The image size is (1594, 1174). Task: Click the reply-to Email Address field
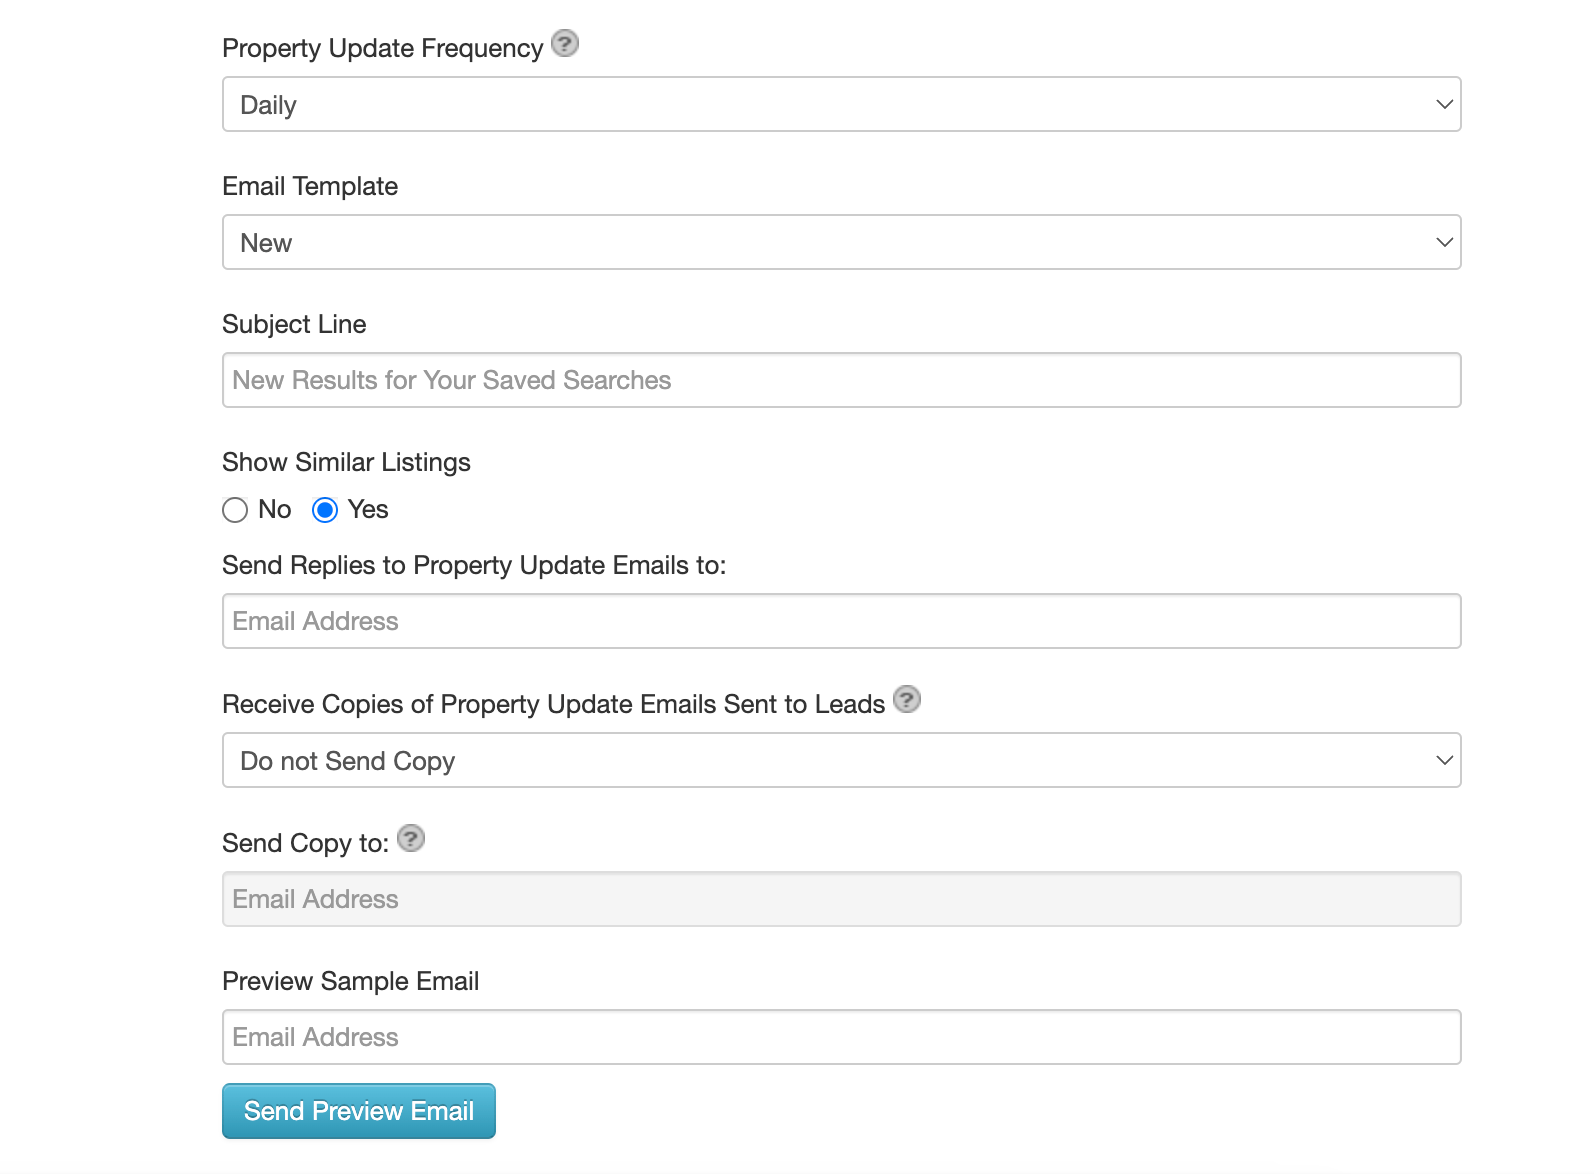[841, 621]
